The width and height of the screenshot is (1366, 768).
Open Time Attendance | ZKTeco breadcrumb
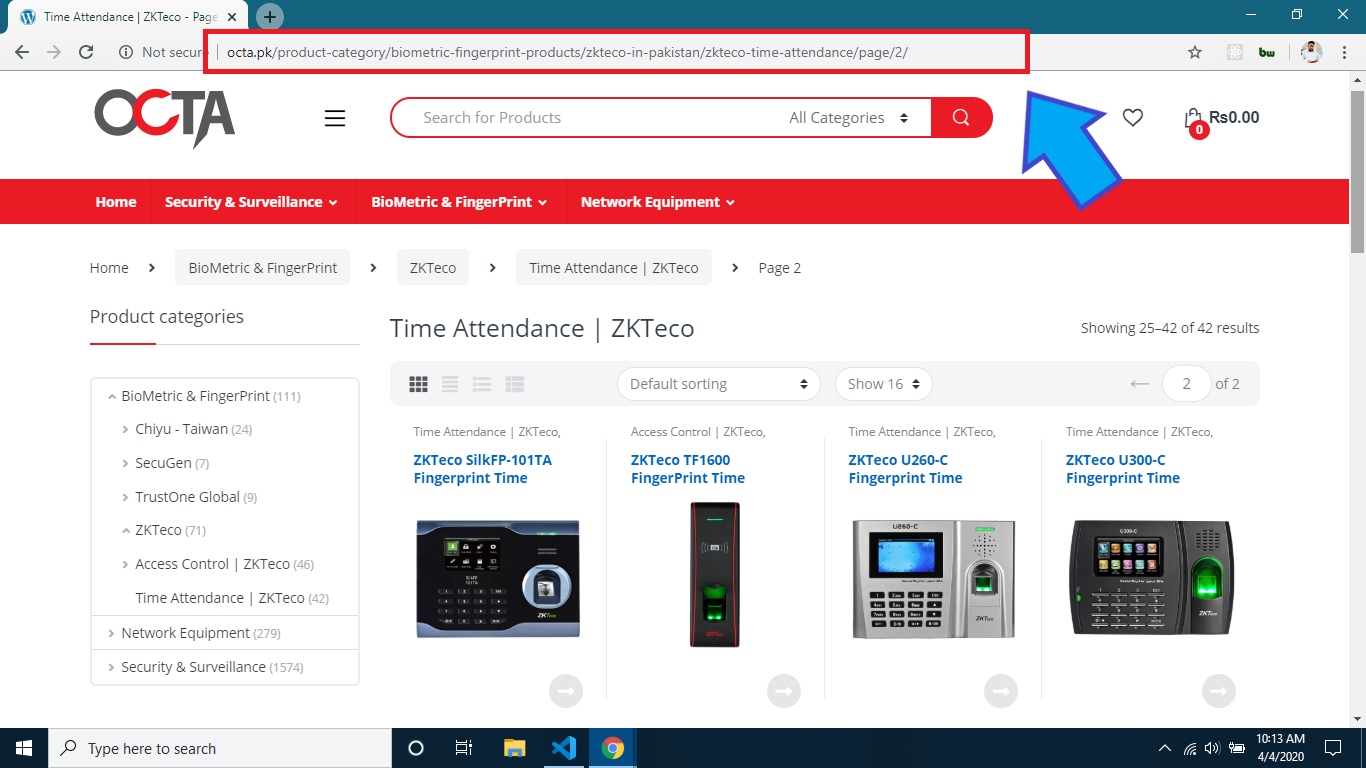point(614,268)
